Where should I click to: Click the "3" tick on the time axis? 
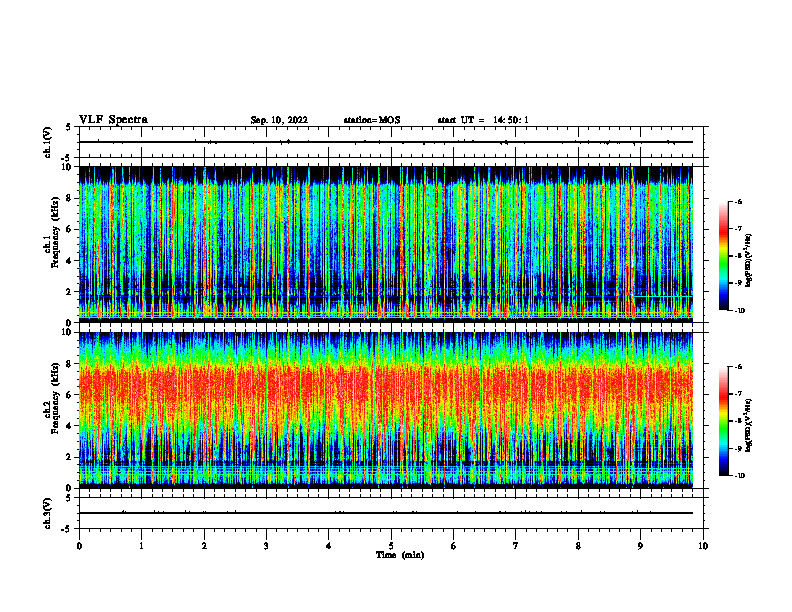pyautogui.click(x=266, y=546)
